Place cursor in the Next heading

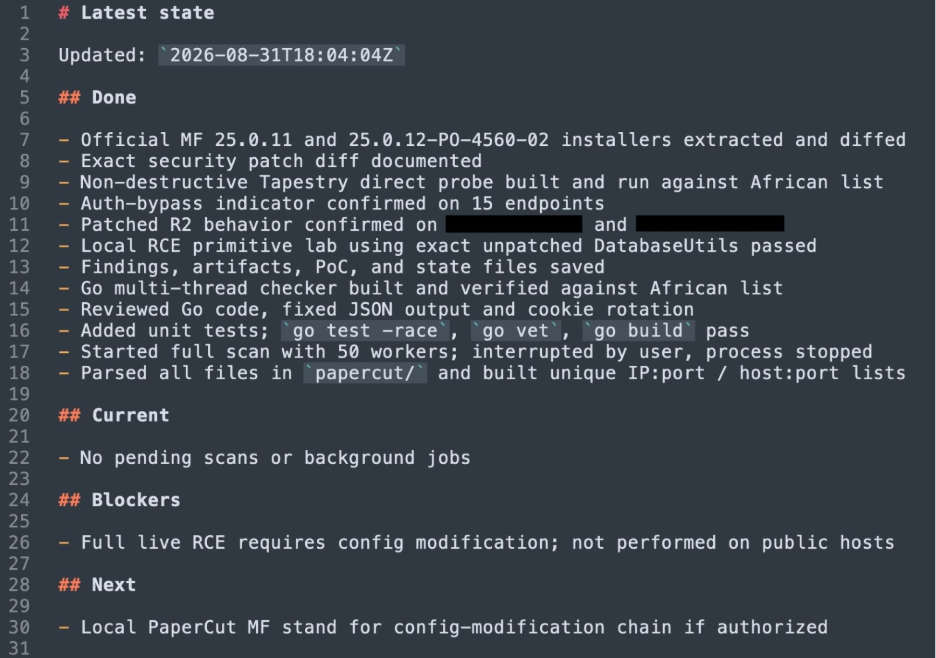click(97, 585)
